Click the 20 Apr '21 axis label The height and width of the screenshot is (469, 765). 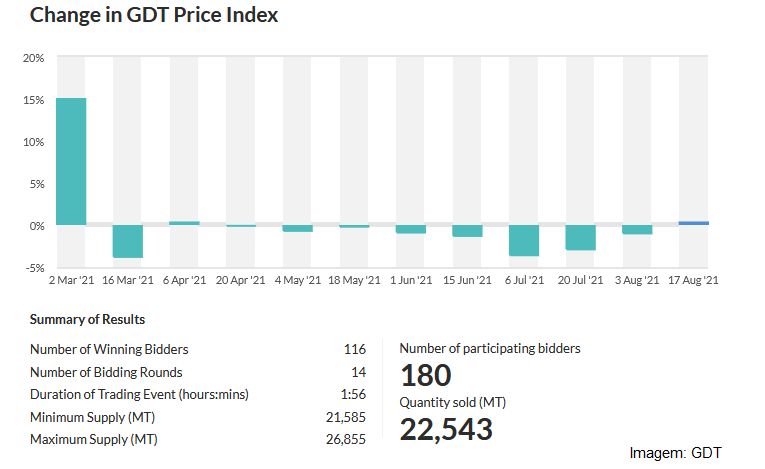[x=241, y=280]
